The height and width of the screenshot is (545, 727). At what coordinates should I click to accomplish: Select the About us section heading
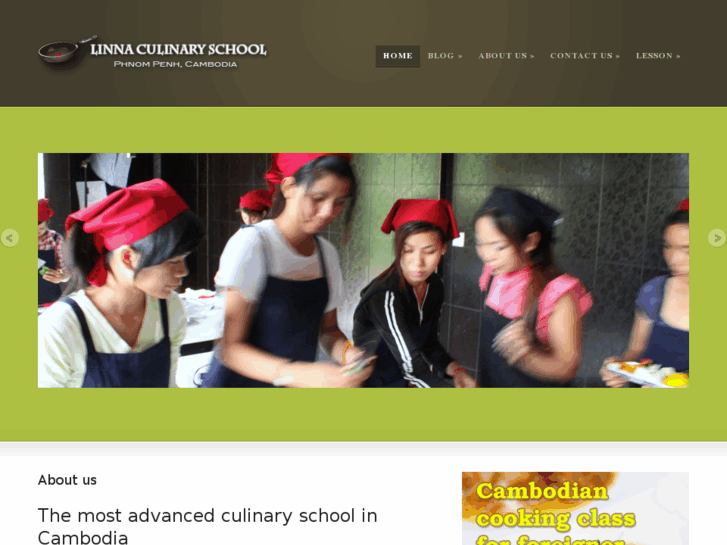pyautogui.click(x=67, y=480)
